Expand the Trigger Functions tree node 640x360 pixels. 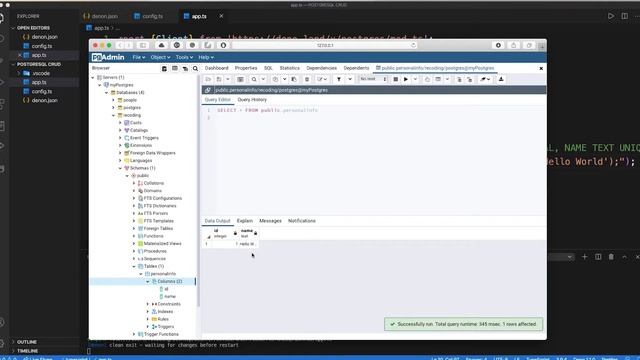(x=134, y=334)
